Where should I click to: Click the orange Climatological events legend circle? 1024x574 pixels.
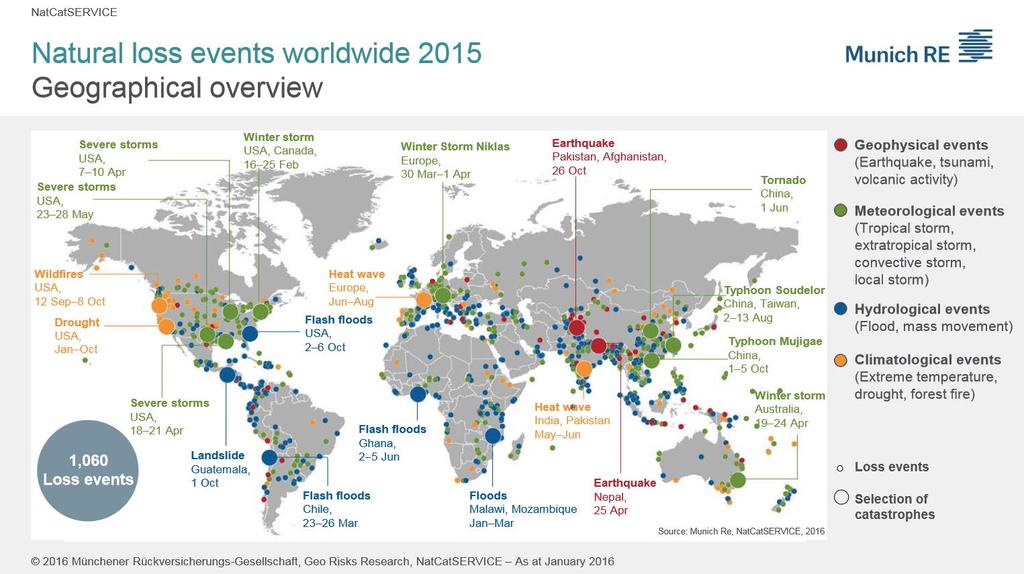[841, 360]
